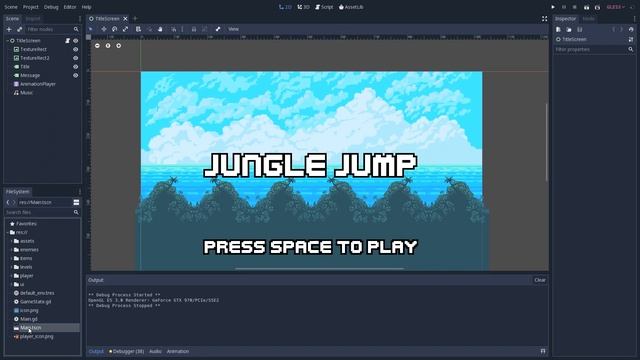640x360 pixels.
Task: Create a new resource in Inspector
Action: [x=558, y=29]
